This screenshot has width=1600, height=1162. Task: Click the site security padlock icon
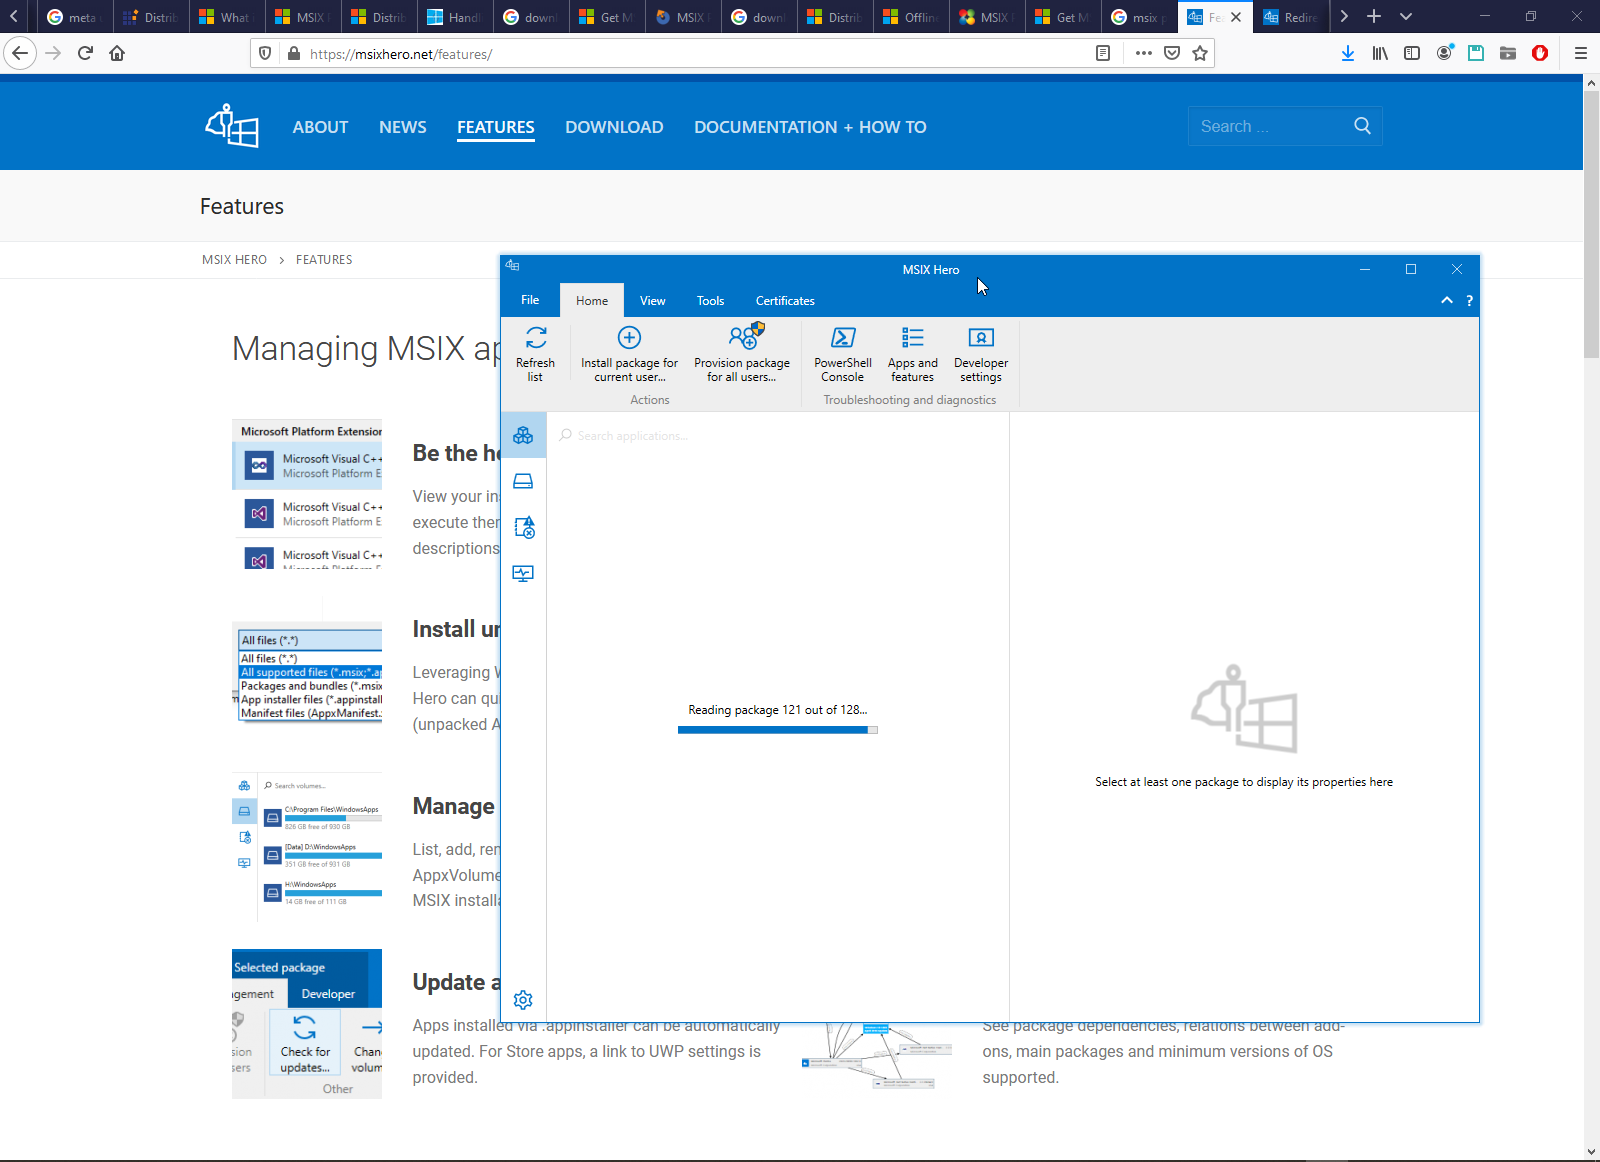[294, 53]
